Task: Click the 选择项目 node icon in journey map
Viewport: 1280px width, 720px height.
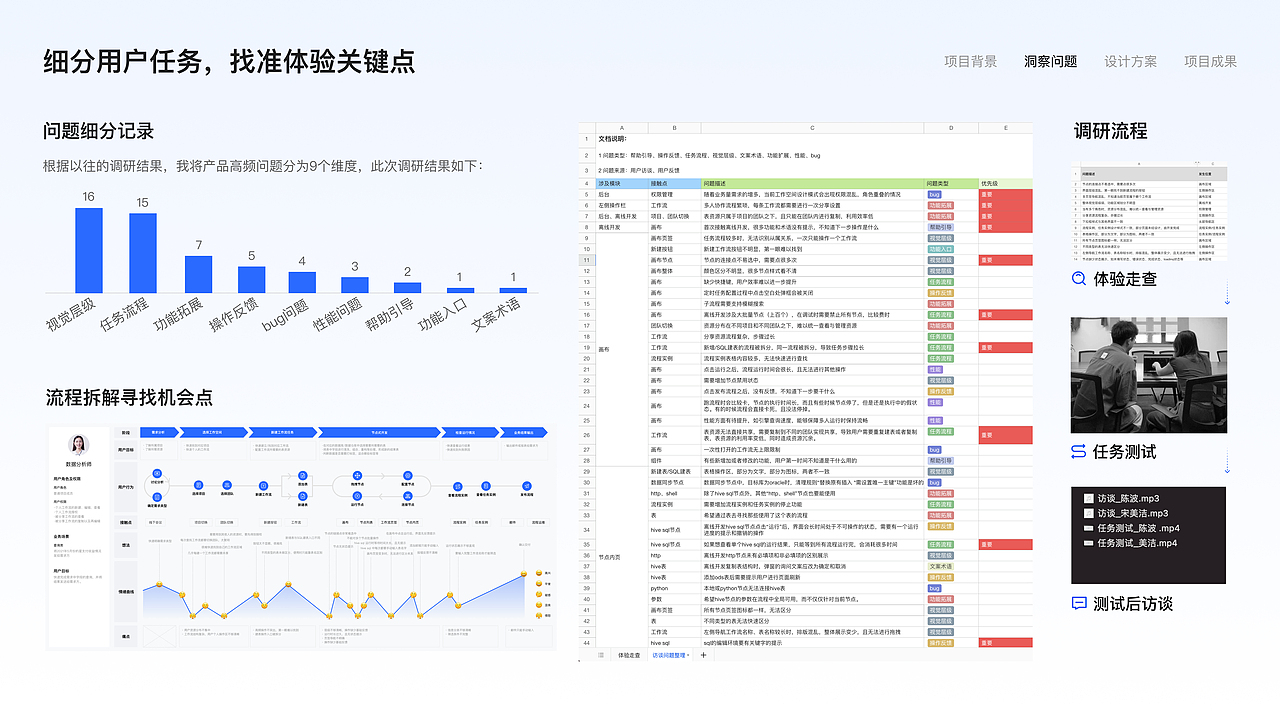Action: pyautogui.click(x=198, y=484)
